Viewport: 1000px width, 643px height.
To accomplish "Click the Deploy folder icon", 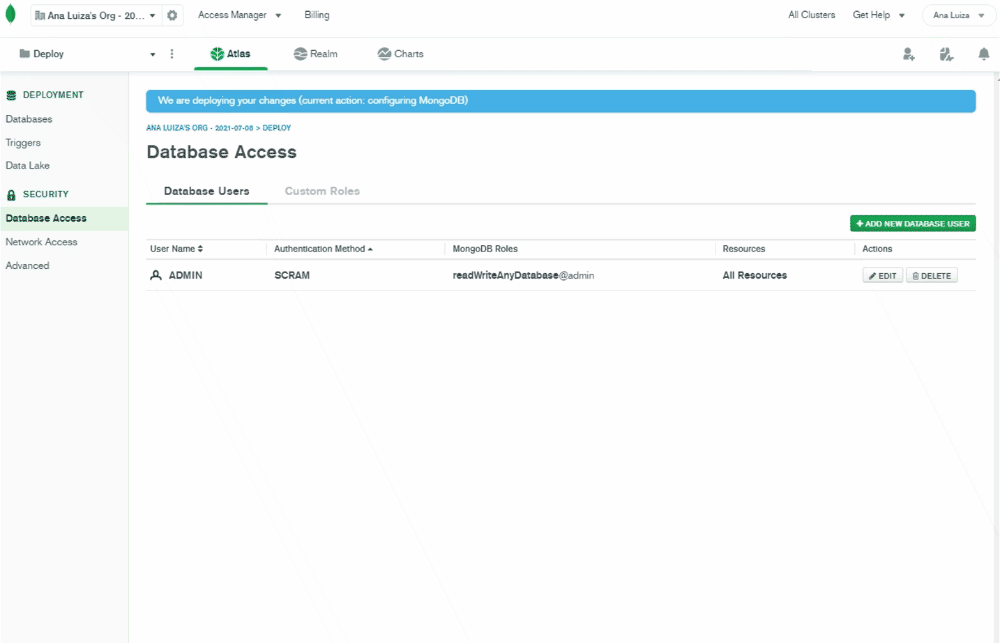I will [24, 54].
